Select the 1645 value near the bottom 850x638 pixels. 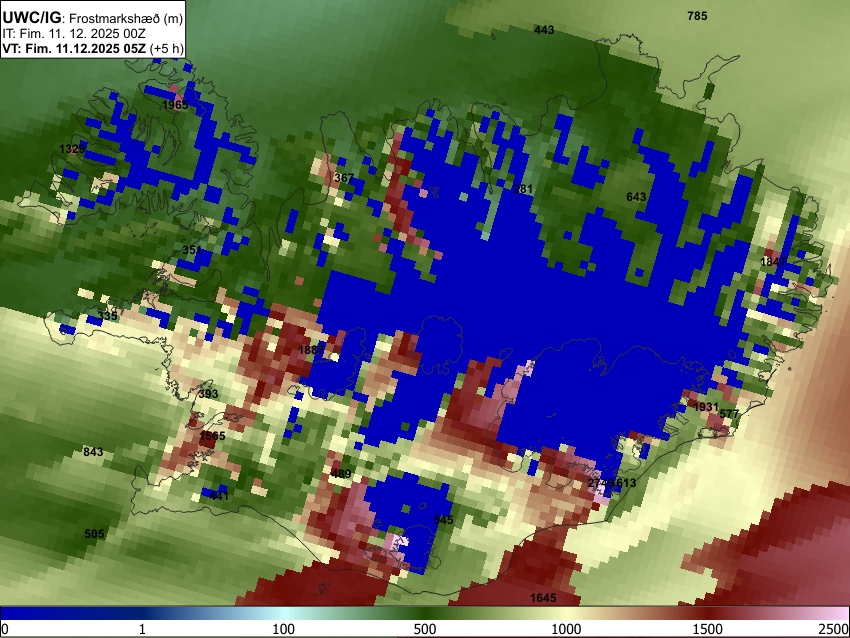(543, 598)
